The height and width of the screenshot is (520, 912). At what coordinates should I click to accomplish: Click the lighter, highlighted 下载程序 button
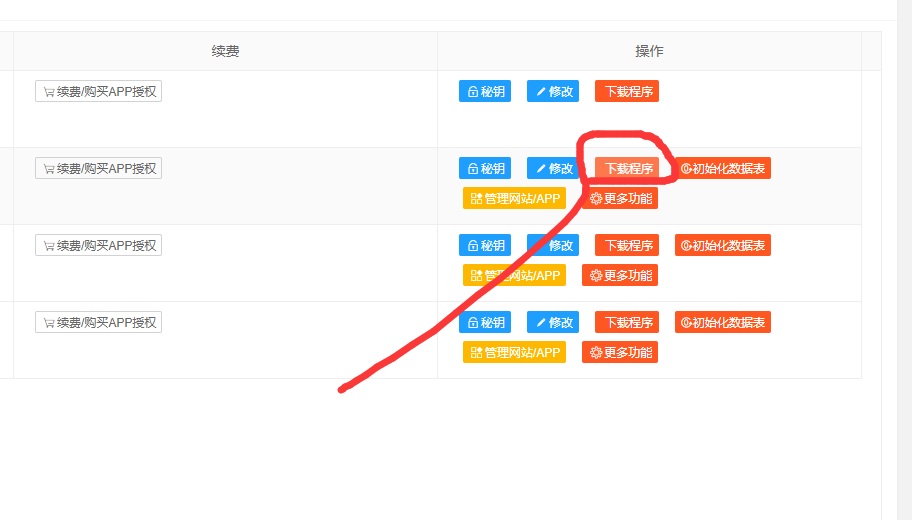(627, 168)
